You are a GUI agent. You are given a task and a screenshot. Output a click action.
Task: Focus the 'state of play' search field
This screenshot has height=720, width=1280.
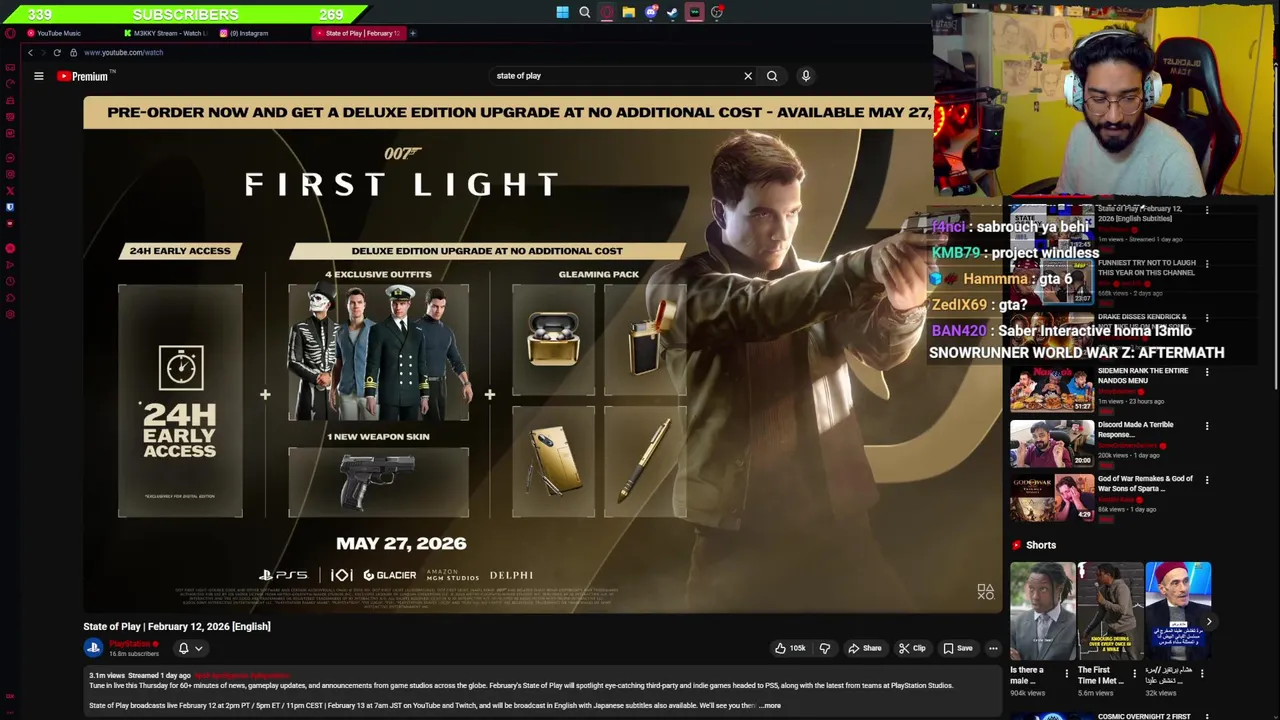pos(615,76)
